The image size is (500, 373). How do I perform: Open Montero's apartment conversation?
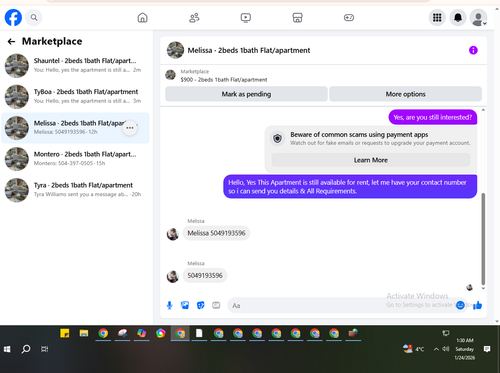pos(75,159)
